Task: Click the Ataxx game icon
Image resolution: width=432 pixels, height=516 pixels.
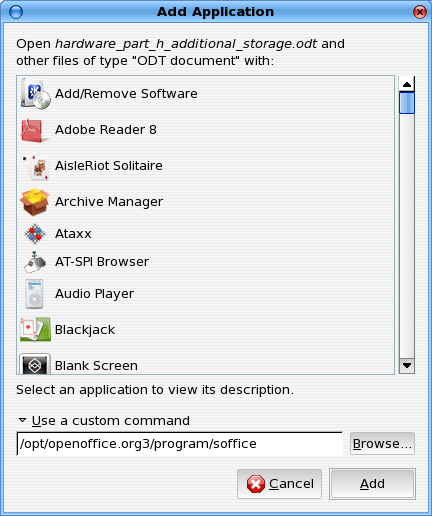Action: click(35, 234)
